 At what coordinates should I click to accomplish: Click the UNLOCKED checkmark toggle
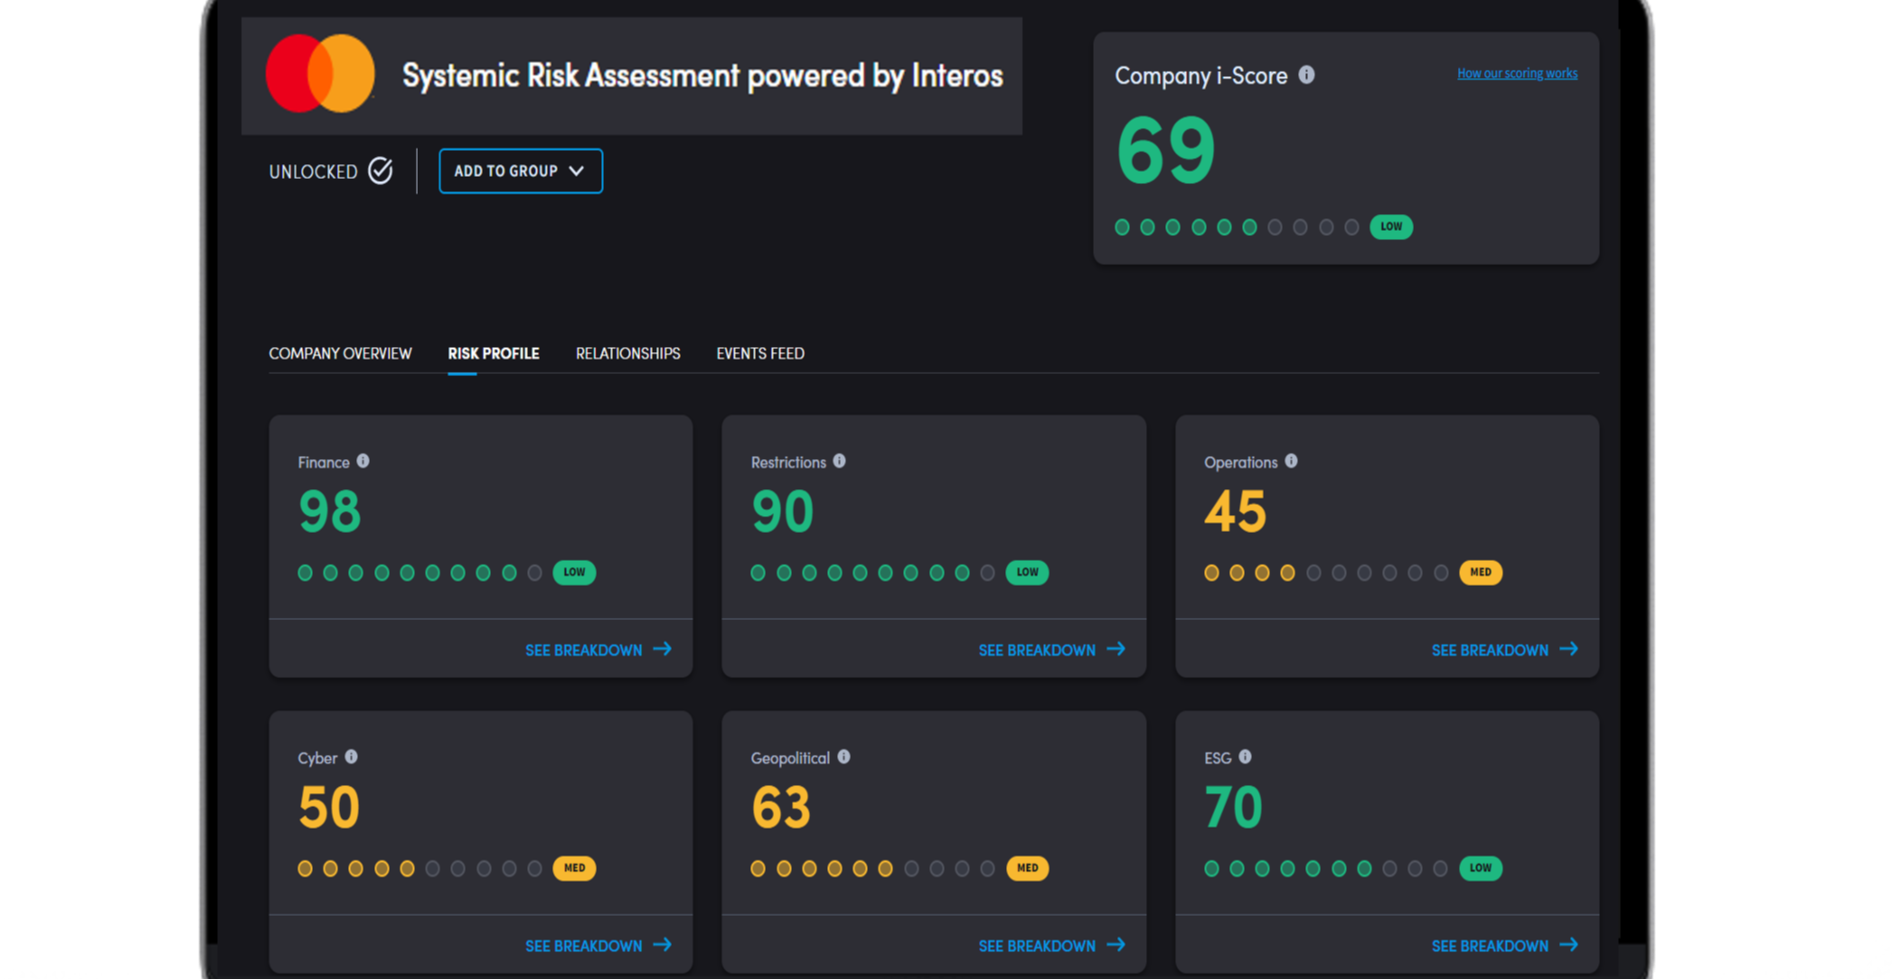(380, 170)
